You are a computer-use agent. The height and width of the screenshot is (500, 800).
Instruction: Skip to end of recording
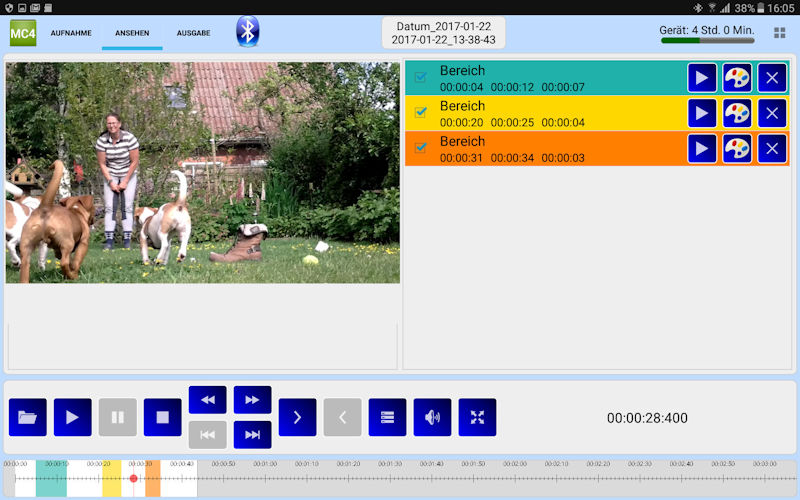[252, 435]
